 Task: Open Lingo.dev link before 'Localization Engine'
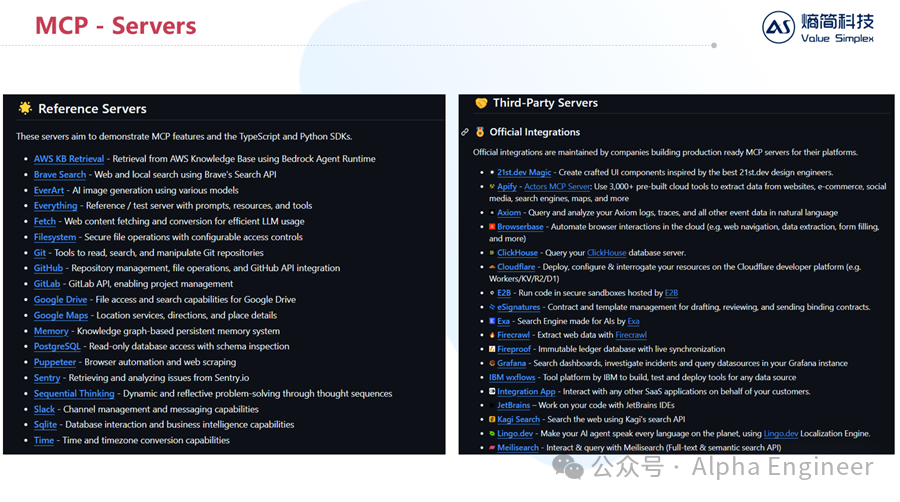781,434
